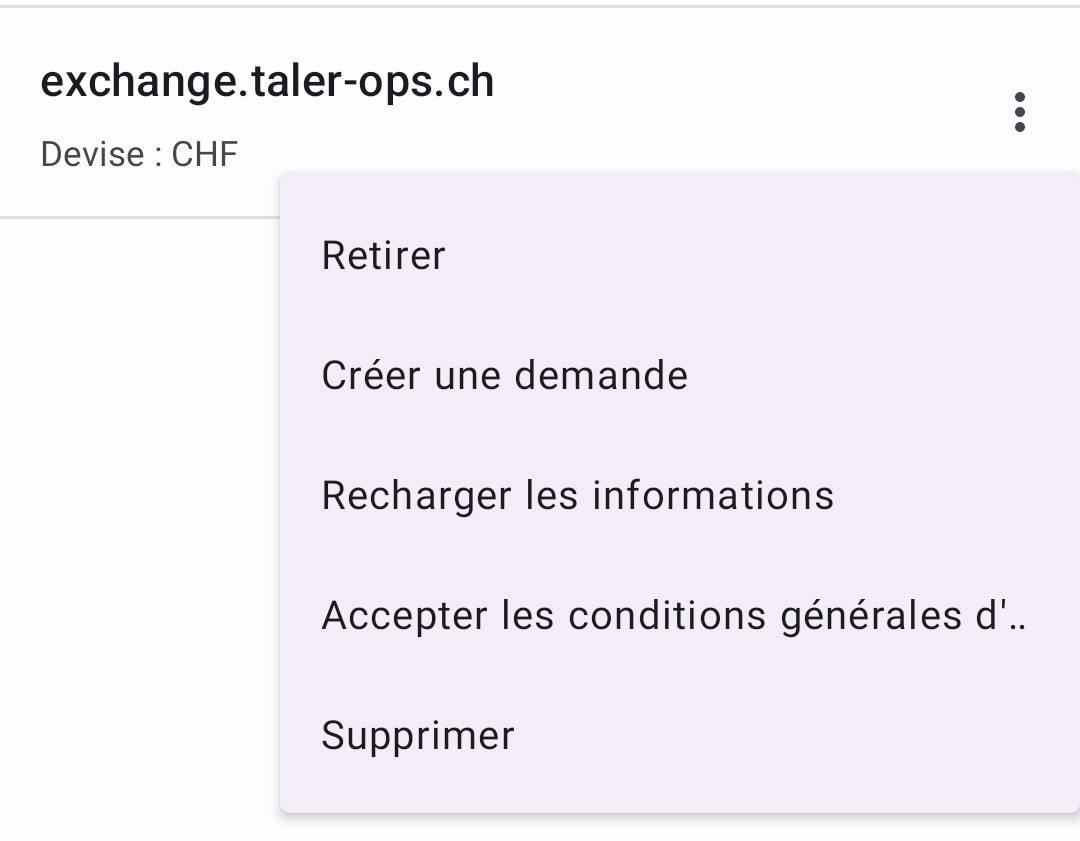
Task: Select Créer une demande to request payment
Action: click(504, 375)
